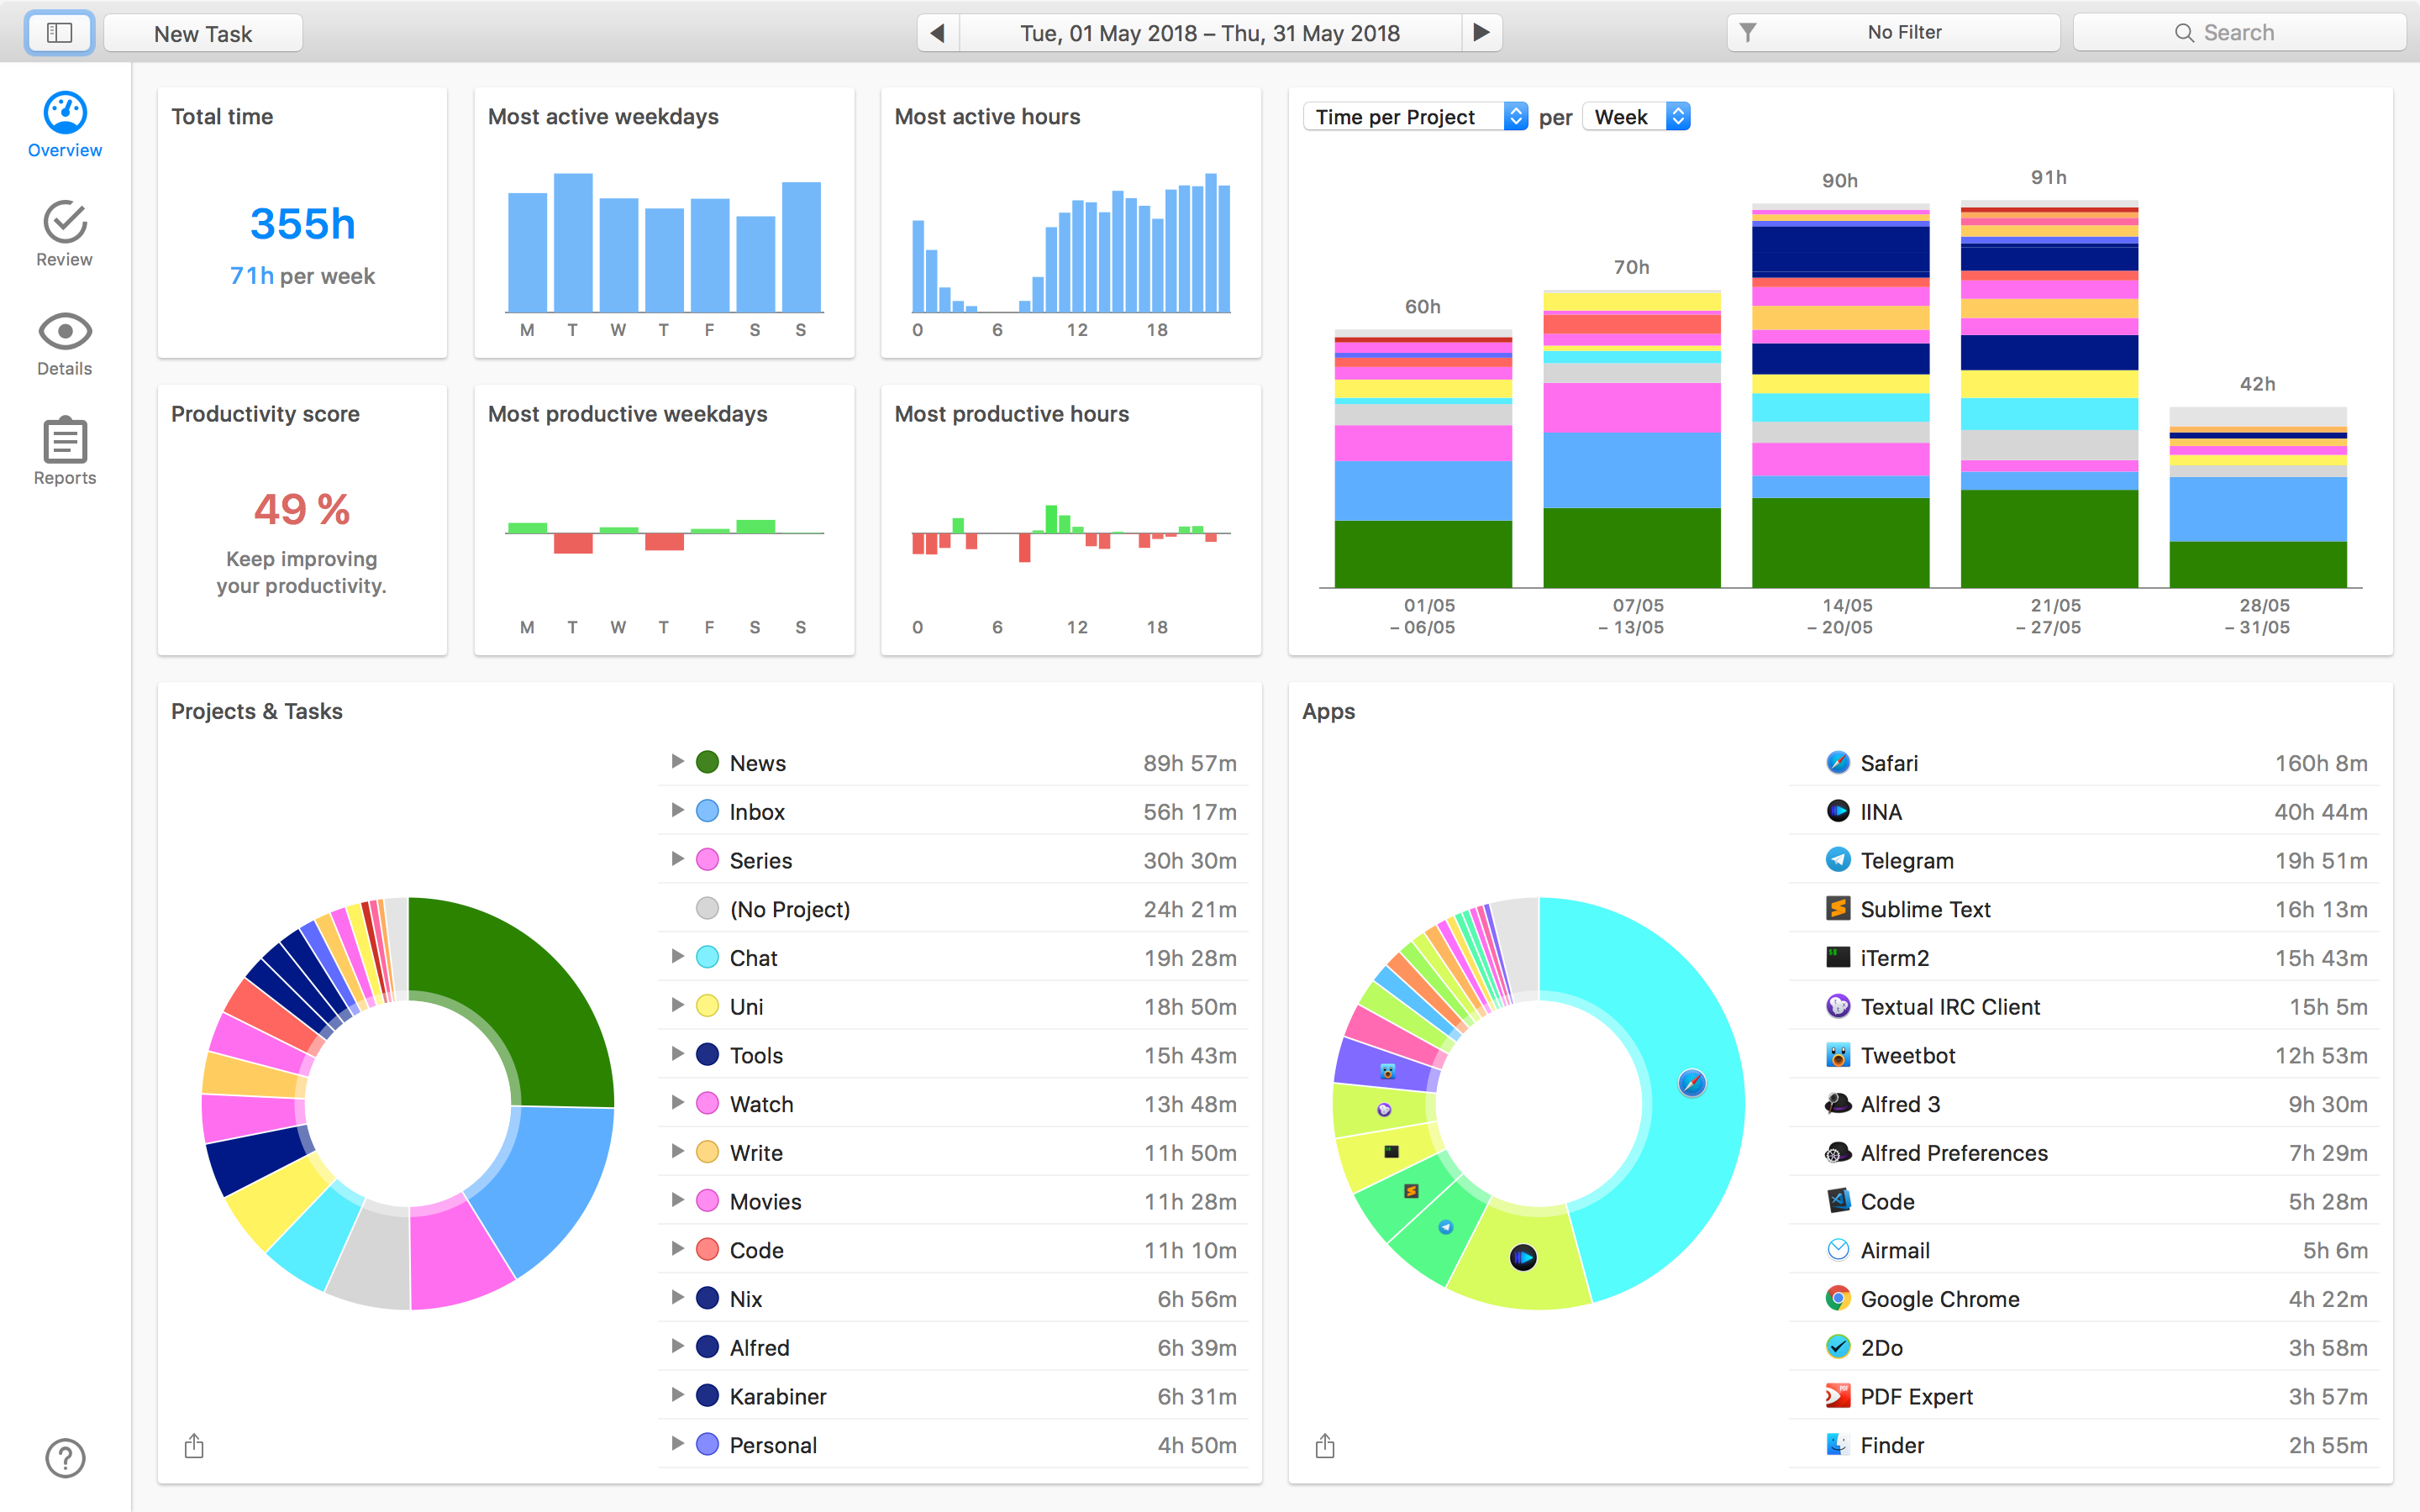Expand the Inbox project disclosure triangle

677,811
